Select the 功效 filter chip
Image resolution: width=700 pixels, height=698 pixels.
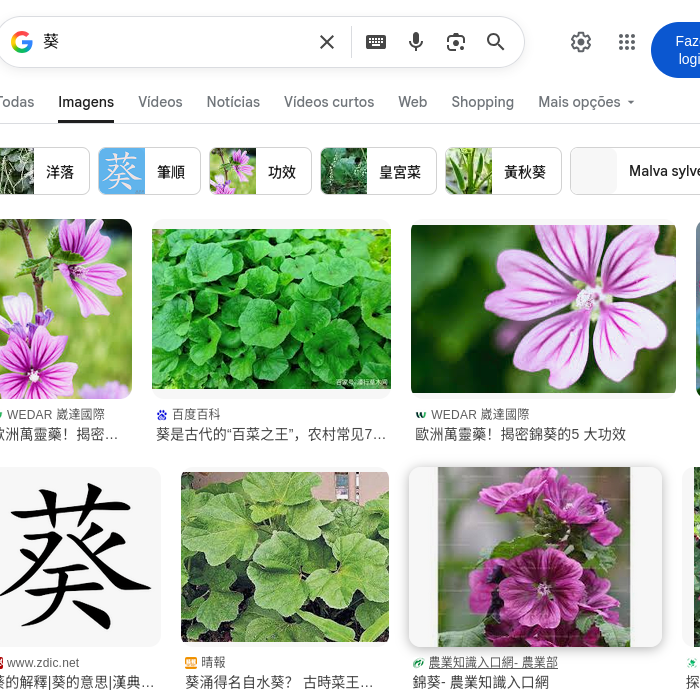(260, 171)
